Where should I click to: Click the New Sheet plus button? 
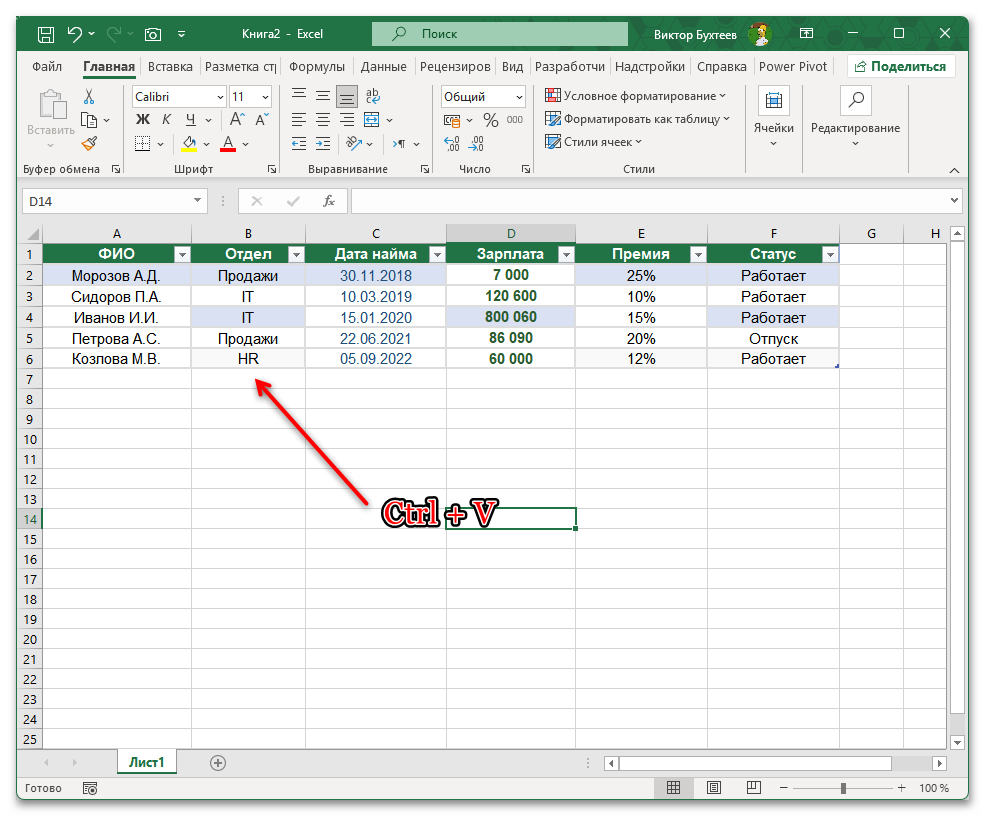[x=218, y=761]
